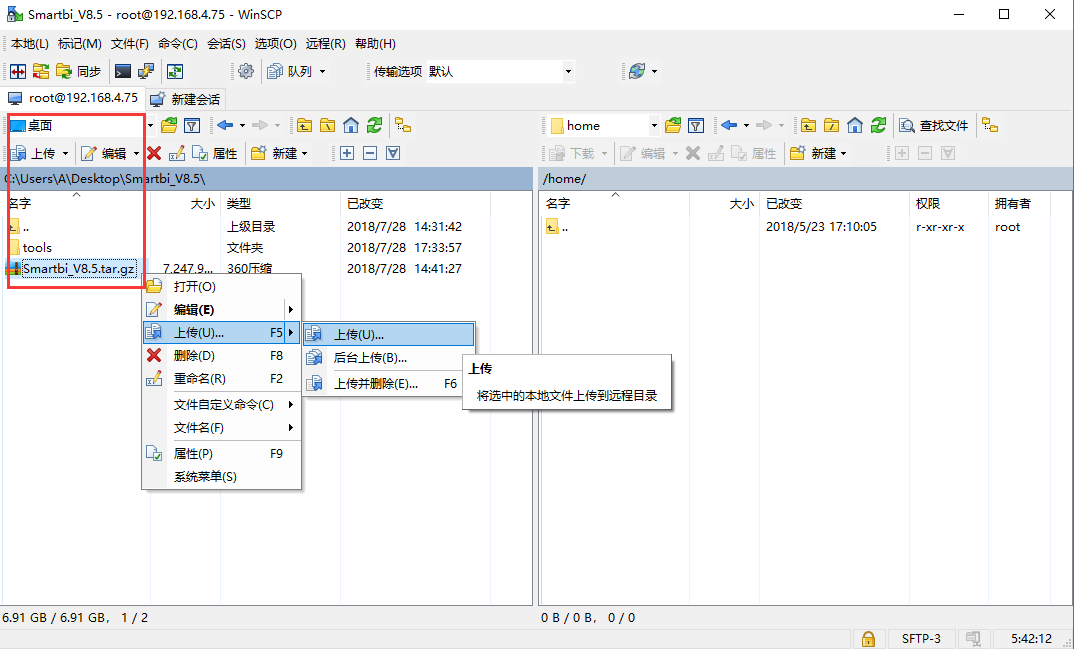Click the 同步 synchronize toolbar button
This screenshot has height=649, width=1074.
coord(79,71)
